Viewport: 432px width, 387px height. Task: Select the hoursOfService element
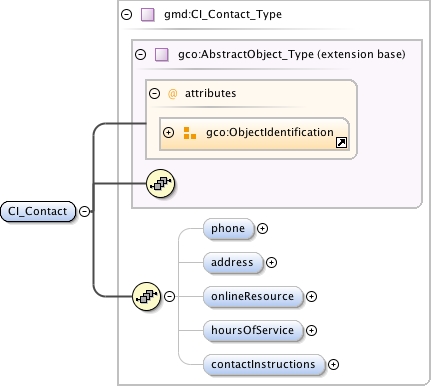click(253, 330)
